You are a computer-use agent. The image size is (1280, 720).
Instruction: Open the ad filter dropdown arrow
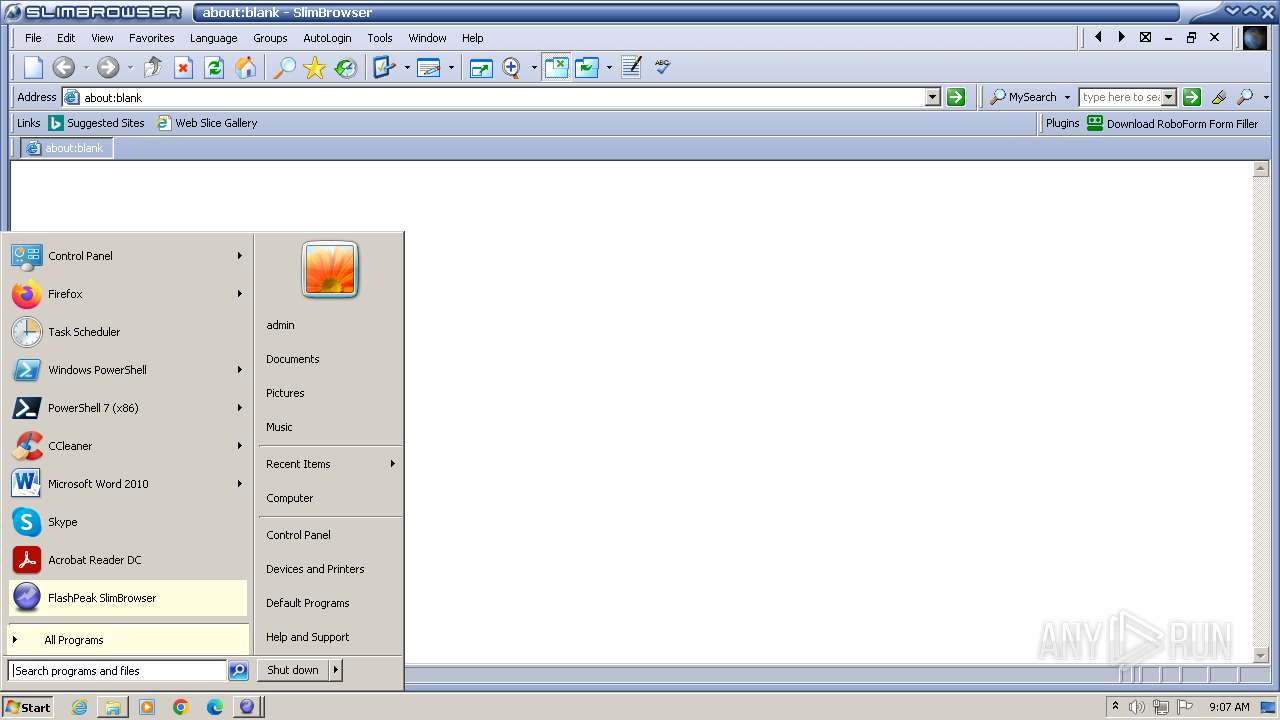(x=609, y=68)
